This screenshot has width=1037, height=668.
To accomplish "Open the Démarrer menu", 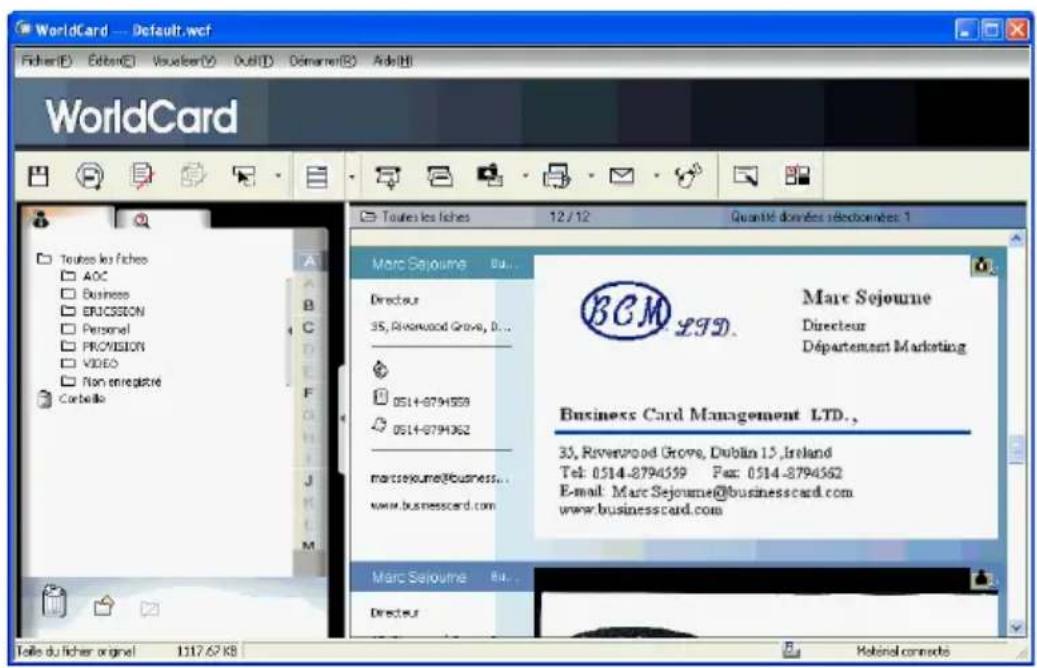I will pyautogui.click(x=322, y=61).
